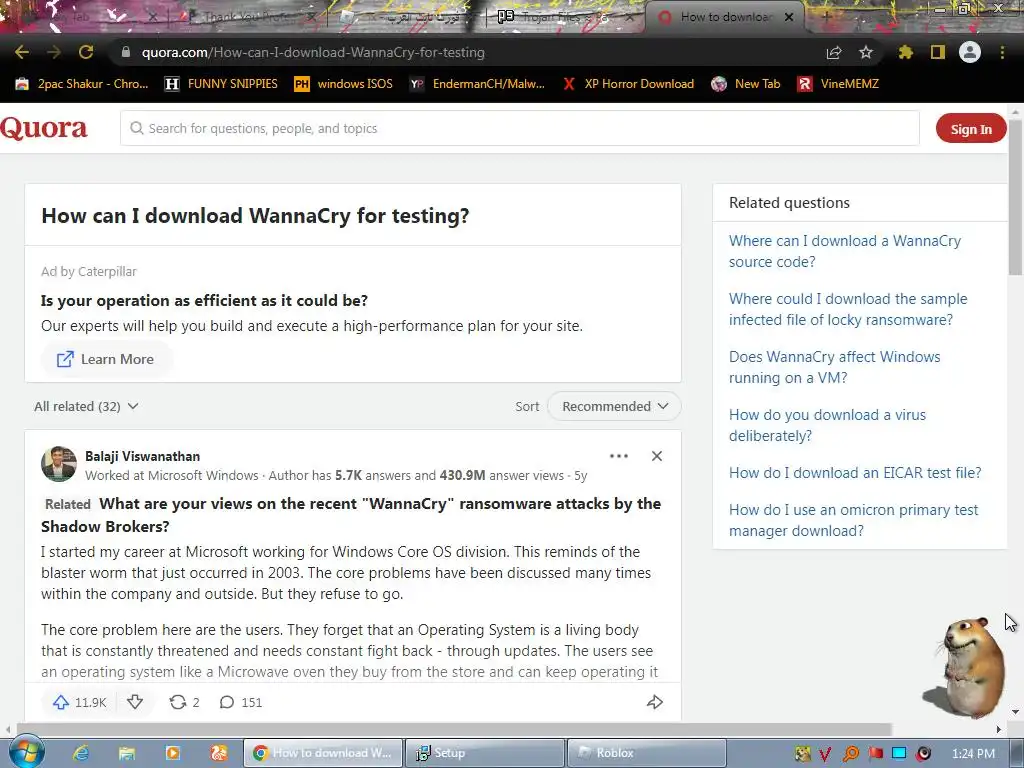This screenshot has height=768, width=1024.
Task: Open 'How do you download a virus deliberately?'
Action: point(827,425)
